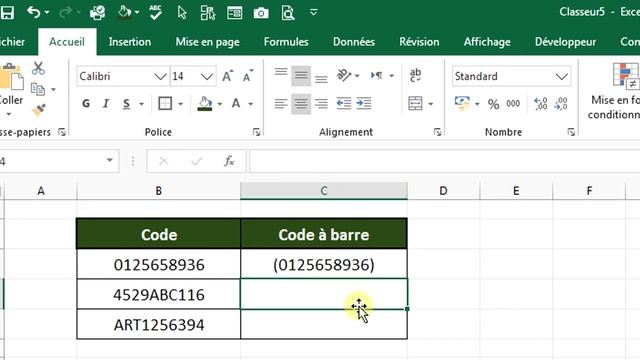The height and width of the screenshot is (360, 640).
Task: Click the camera tool icon in the quick access toolbar
Action: 261,13
